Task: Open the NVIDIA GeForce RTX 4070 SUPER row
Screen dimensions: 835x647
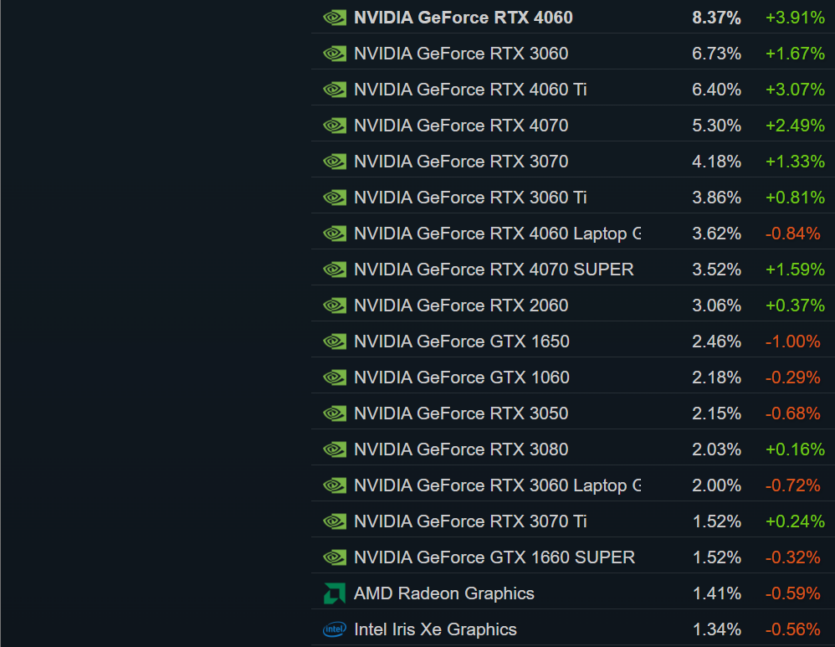Action: point(493,269)
